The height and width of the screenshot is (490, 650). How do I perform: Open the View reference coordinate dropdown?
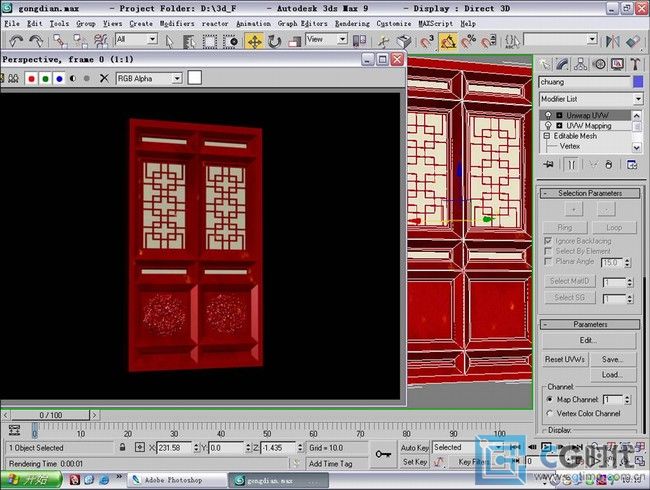tap(342, 39)
